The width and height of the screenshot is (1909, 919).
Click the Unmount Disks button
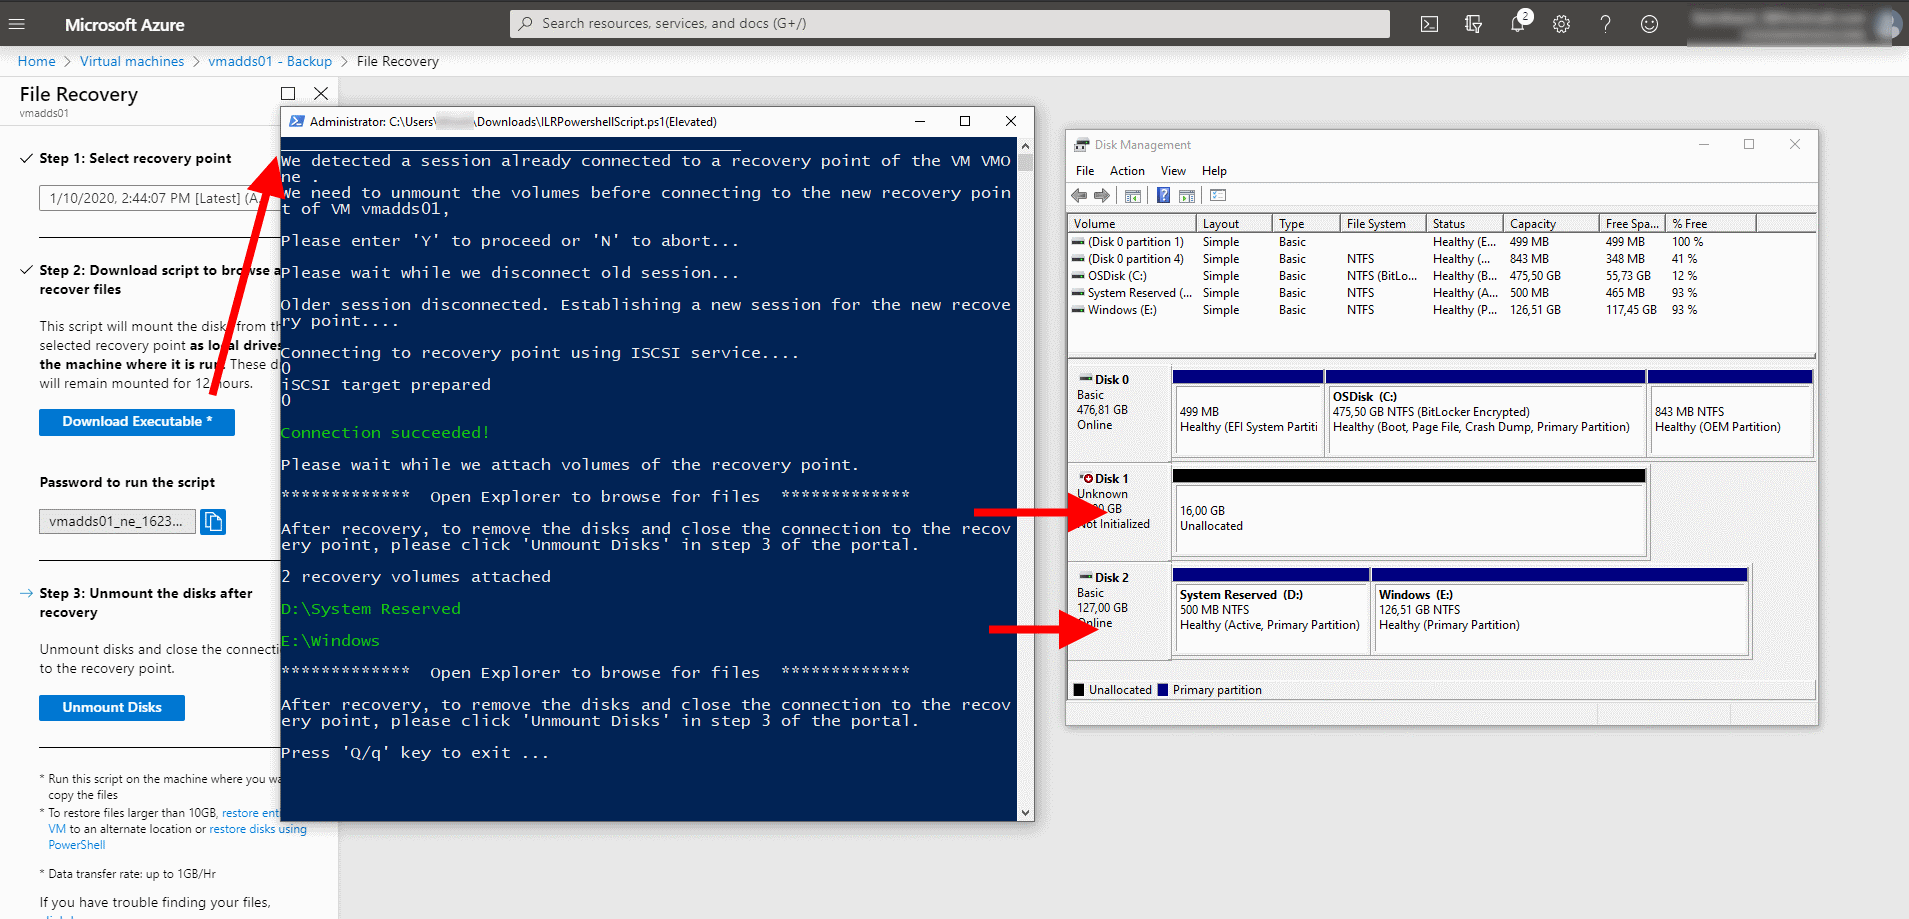click(x=112, y=708)
